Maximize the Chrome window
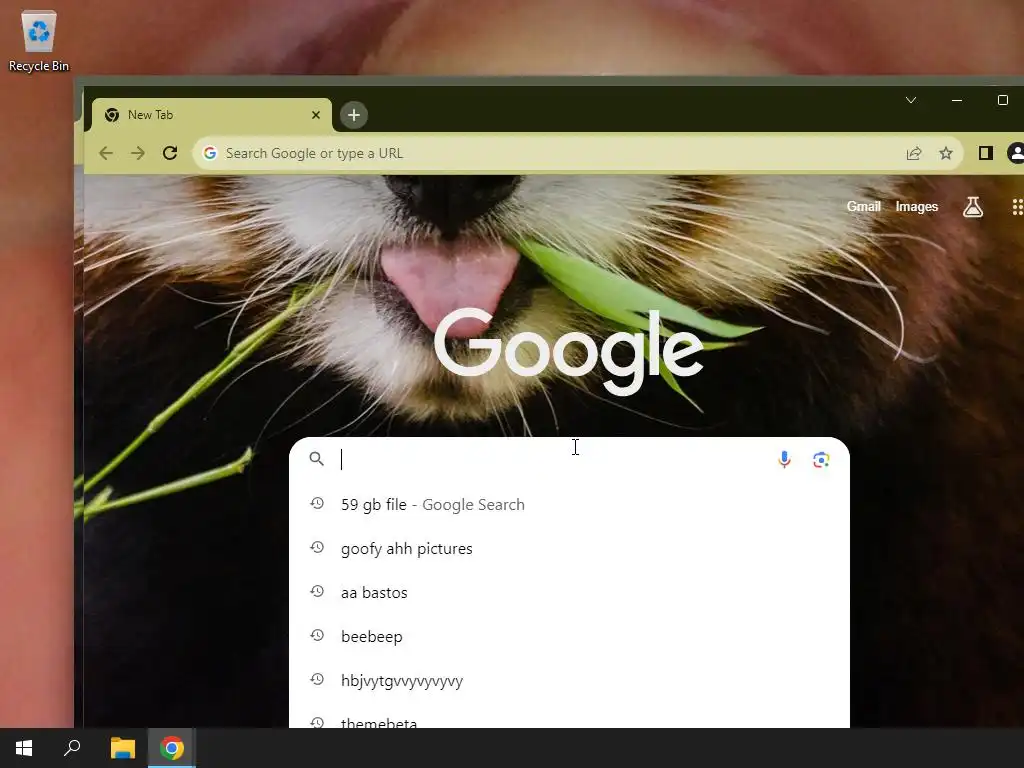 [x=1002, y=100]
